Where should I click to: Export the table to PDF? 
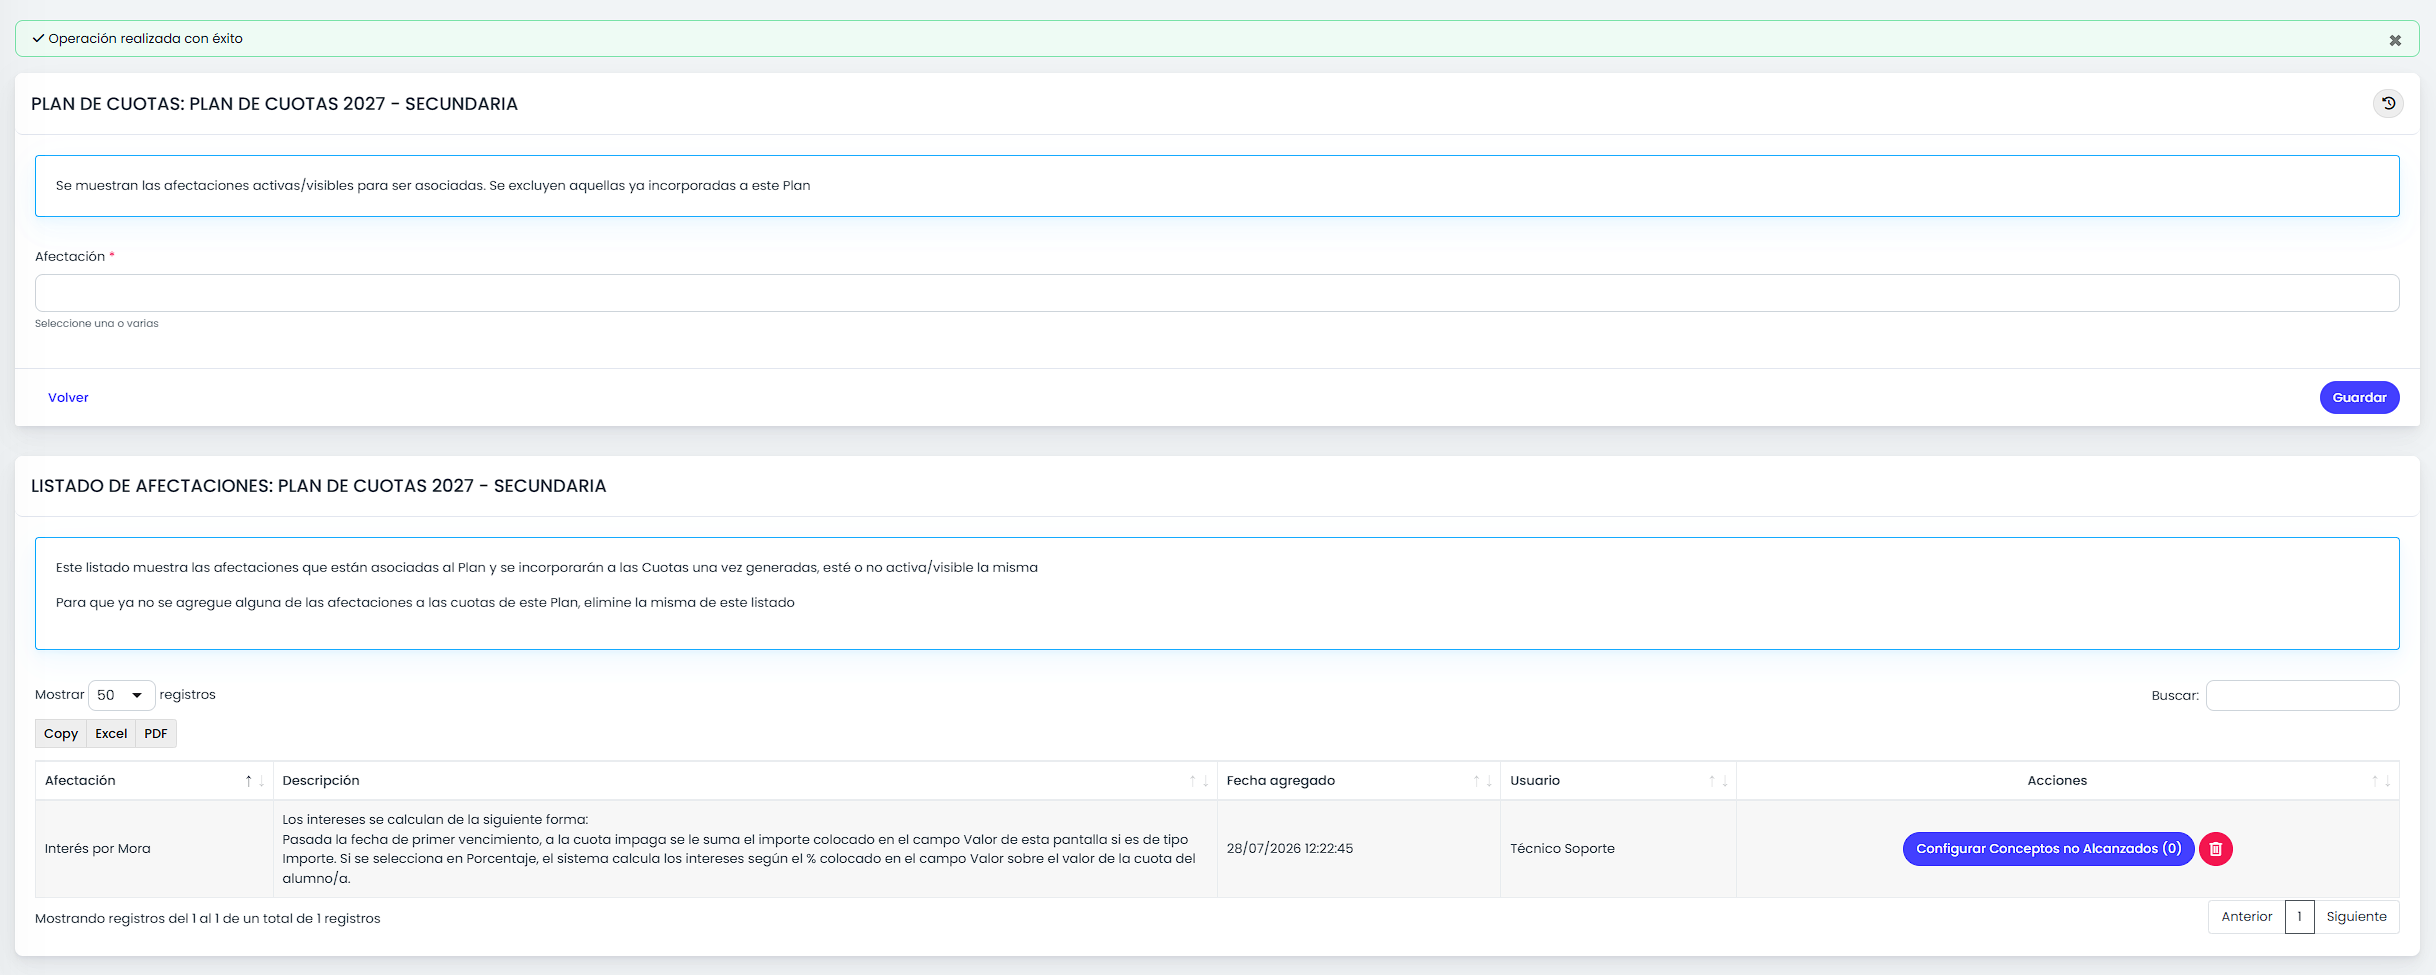pyautogui.click(x=156, y=734)
